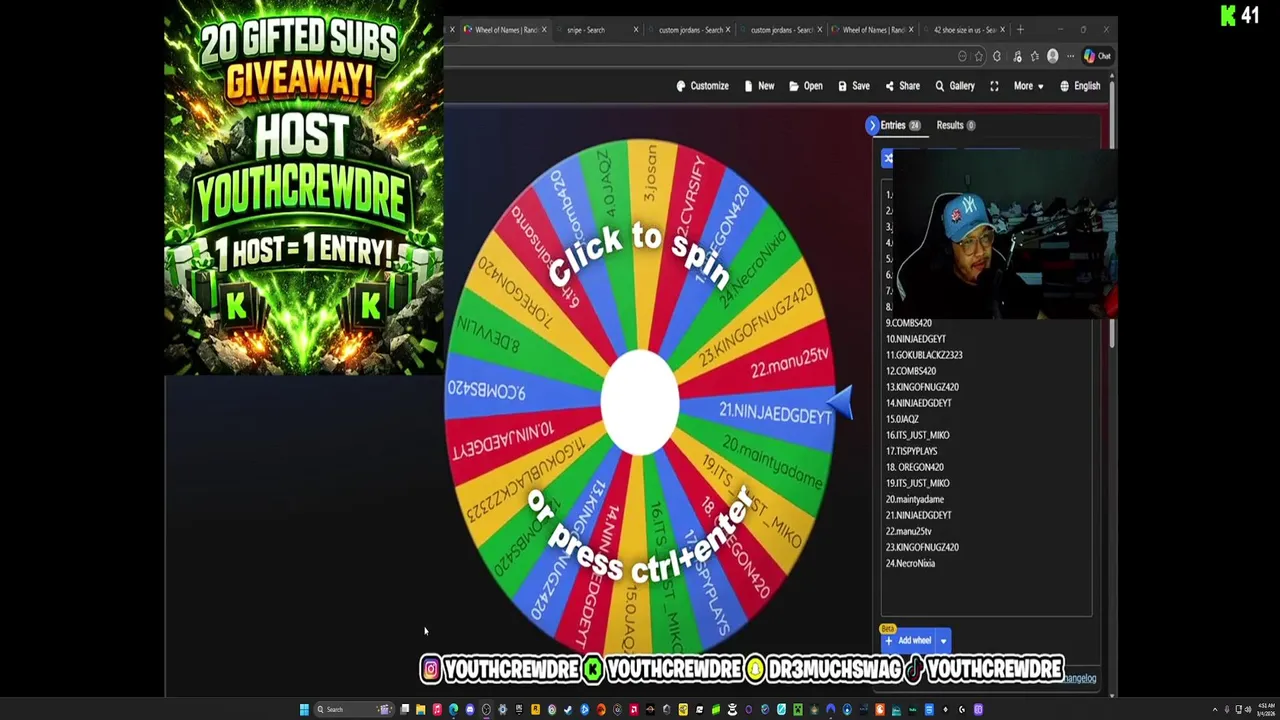This screenshot has height=720, width=1280.
Task: Switch to the Results tab
Action: coord(955,125)
